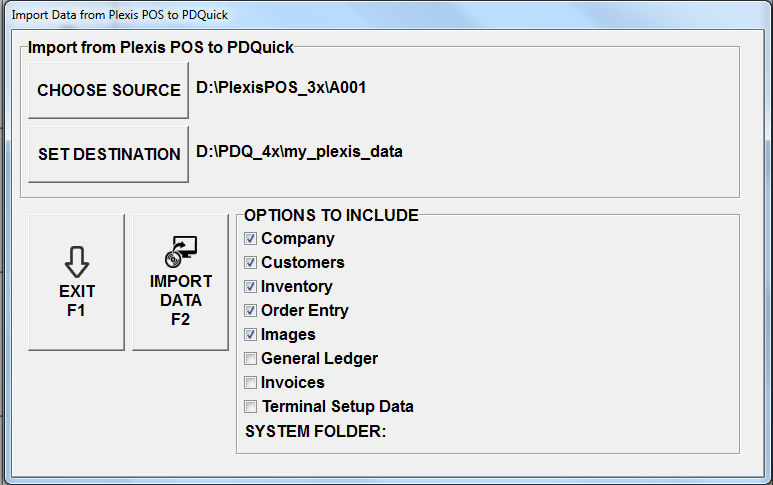Image resolution: width=773 pixels, height=485 pixels.
Task: Uncheck the Order Entry option
Action: click(251, 311)
